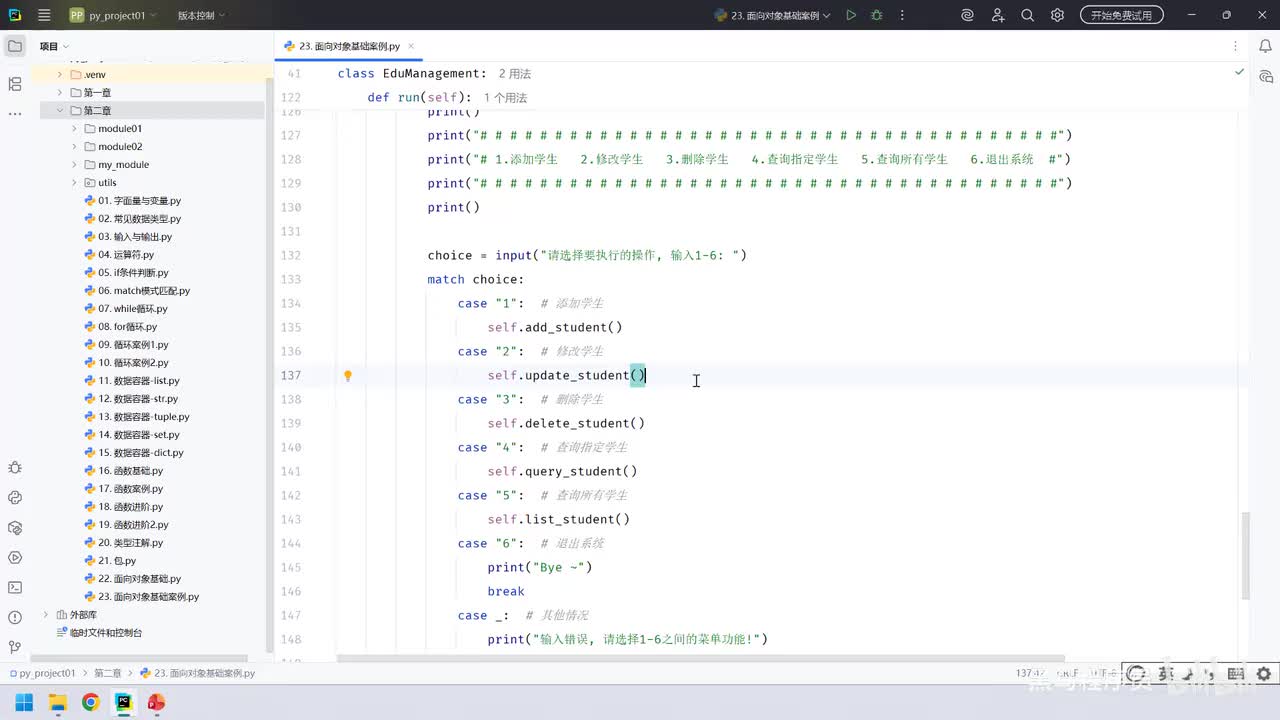Open IDE settings gear icon
The height and width of the screenshot is (720, 1280).
1057,15
